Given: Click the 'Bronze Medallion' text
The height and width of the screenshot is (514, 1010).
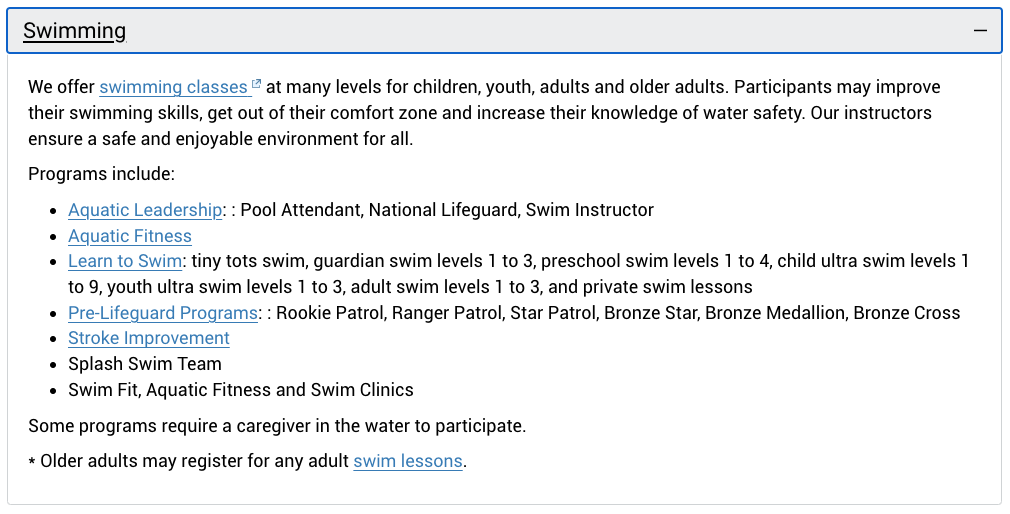Looking at the screenshot, I should (x=775, y=313).
